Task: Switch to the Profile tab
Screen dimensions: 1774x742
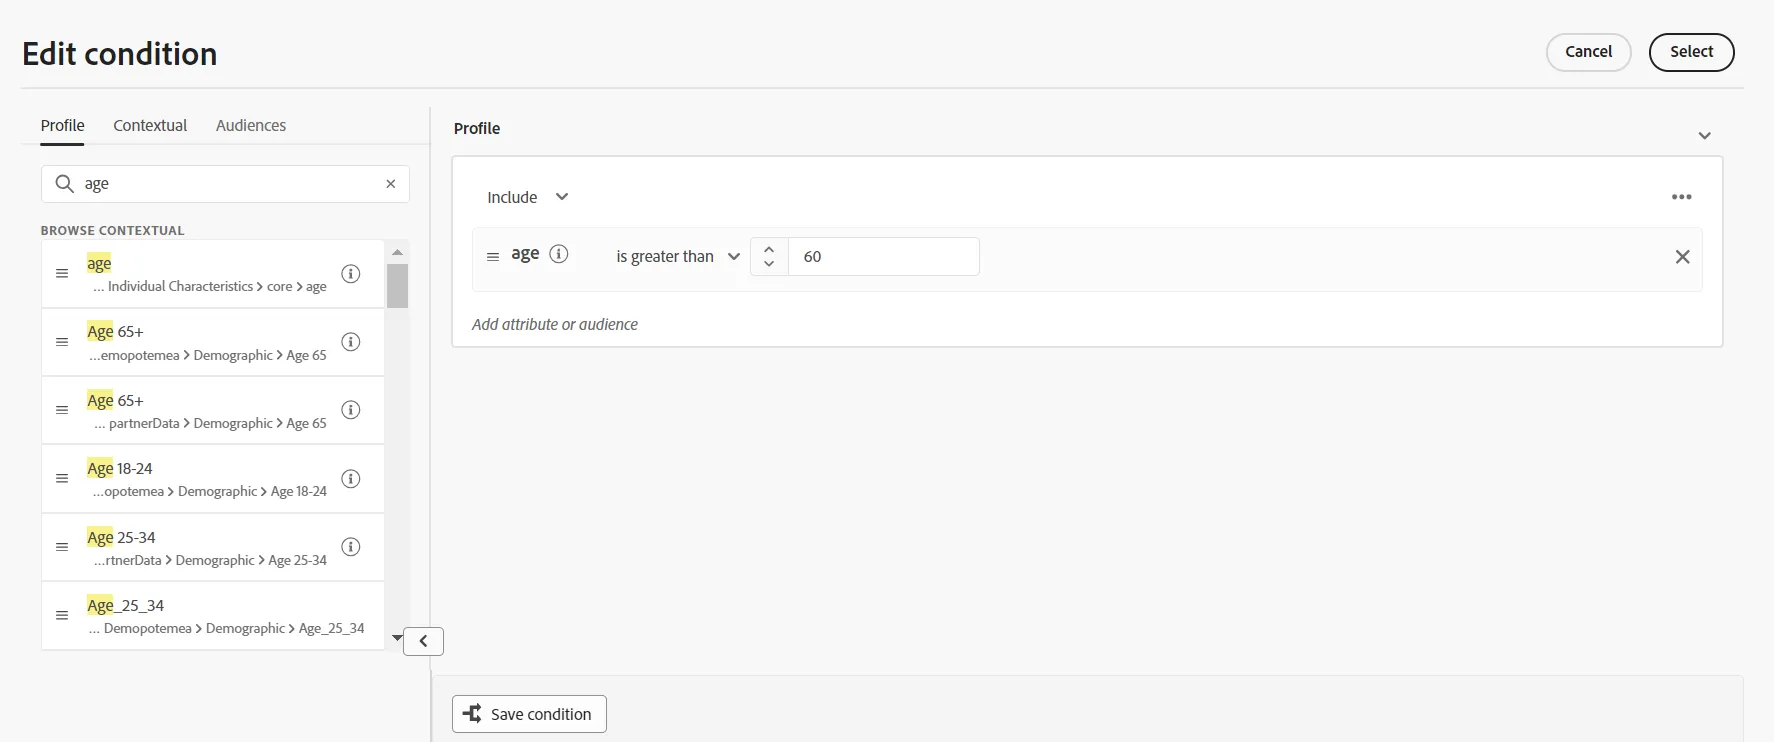Action: pyautogui.click(x=63, y=126)
